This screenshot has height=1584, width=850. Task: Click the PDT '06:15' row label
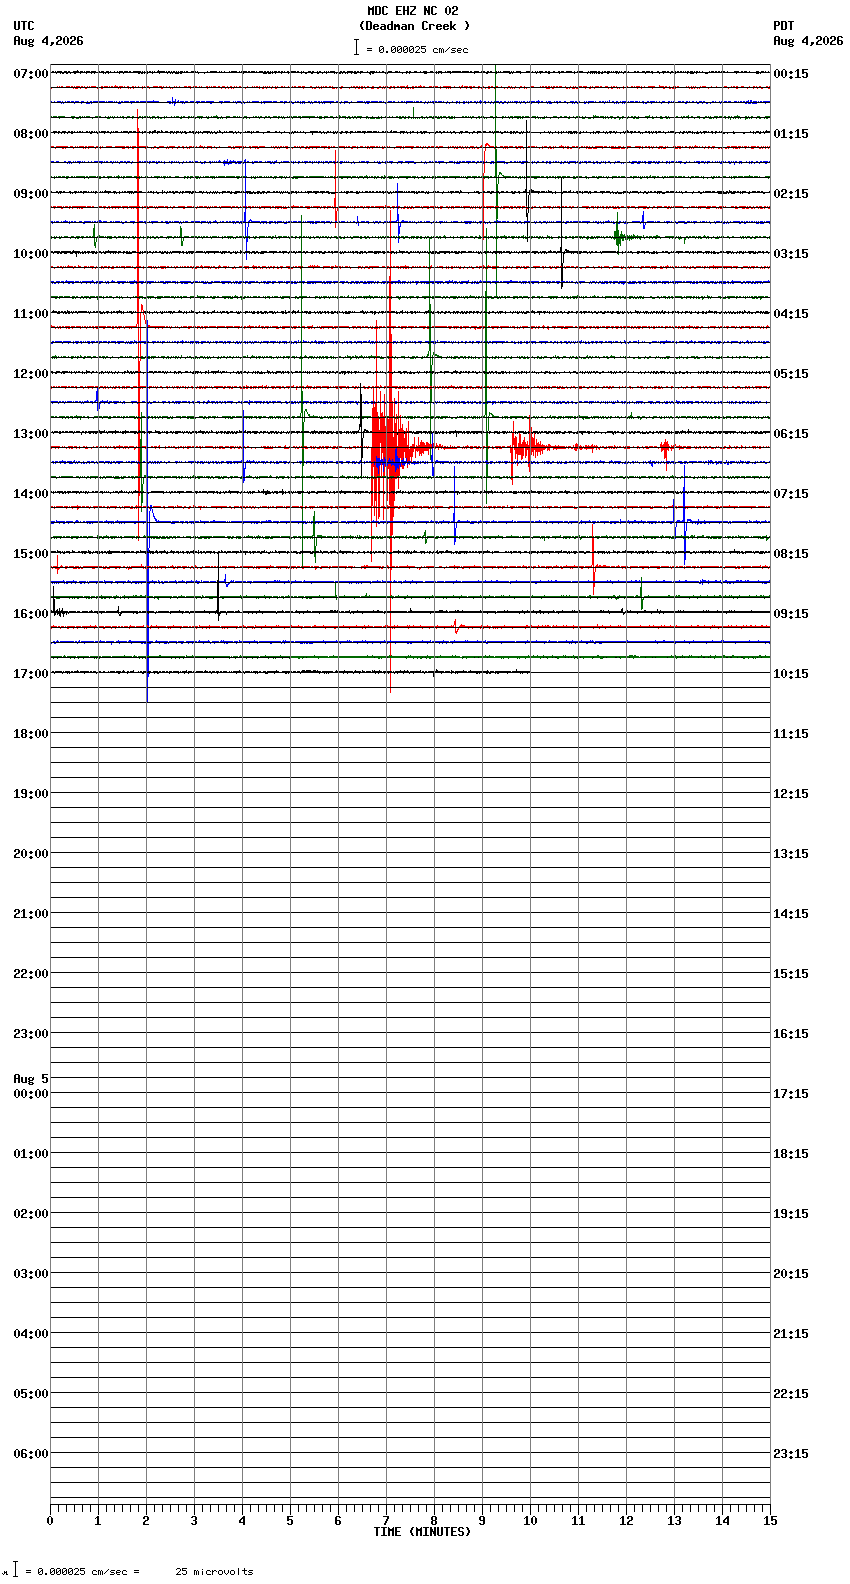click(791, 434)
